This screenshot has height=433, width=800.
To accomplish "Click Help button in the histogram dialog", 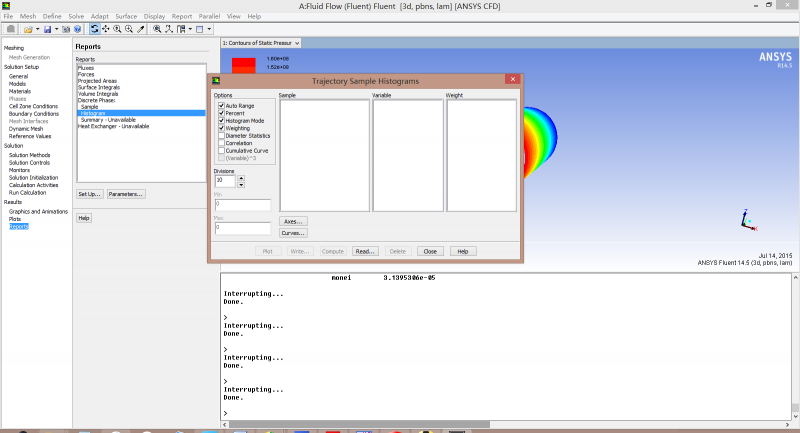I will (x=463, y=251).
